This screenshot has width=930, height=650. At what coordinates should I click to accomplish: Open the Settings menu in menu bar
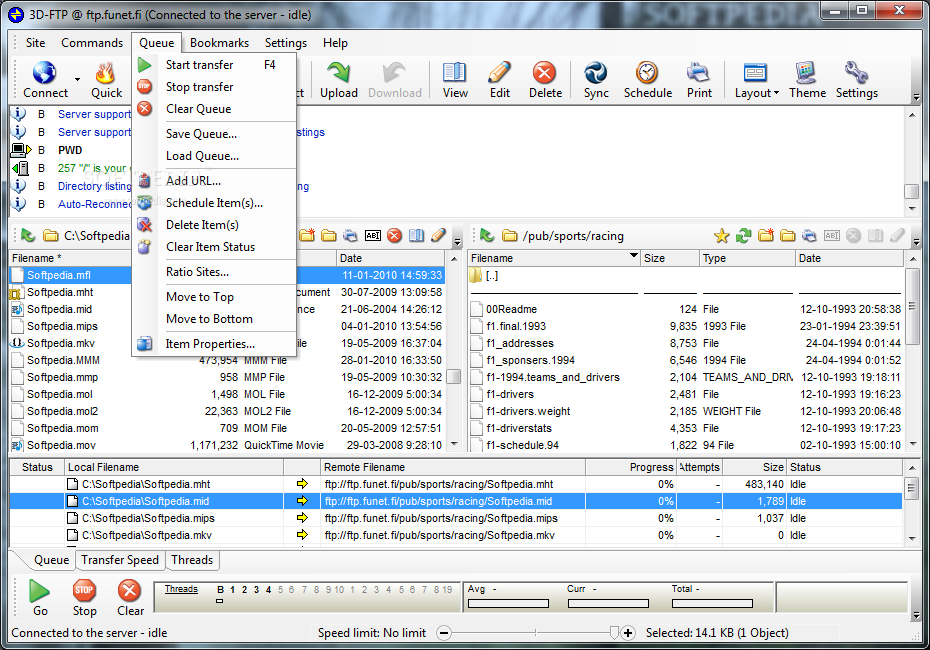pos(286,43)
